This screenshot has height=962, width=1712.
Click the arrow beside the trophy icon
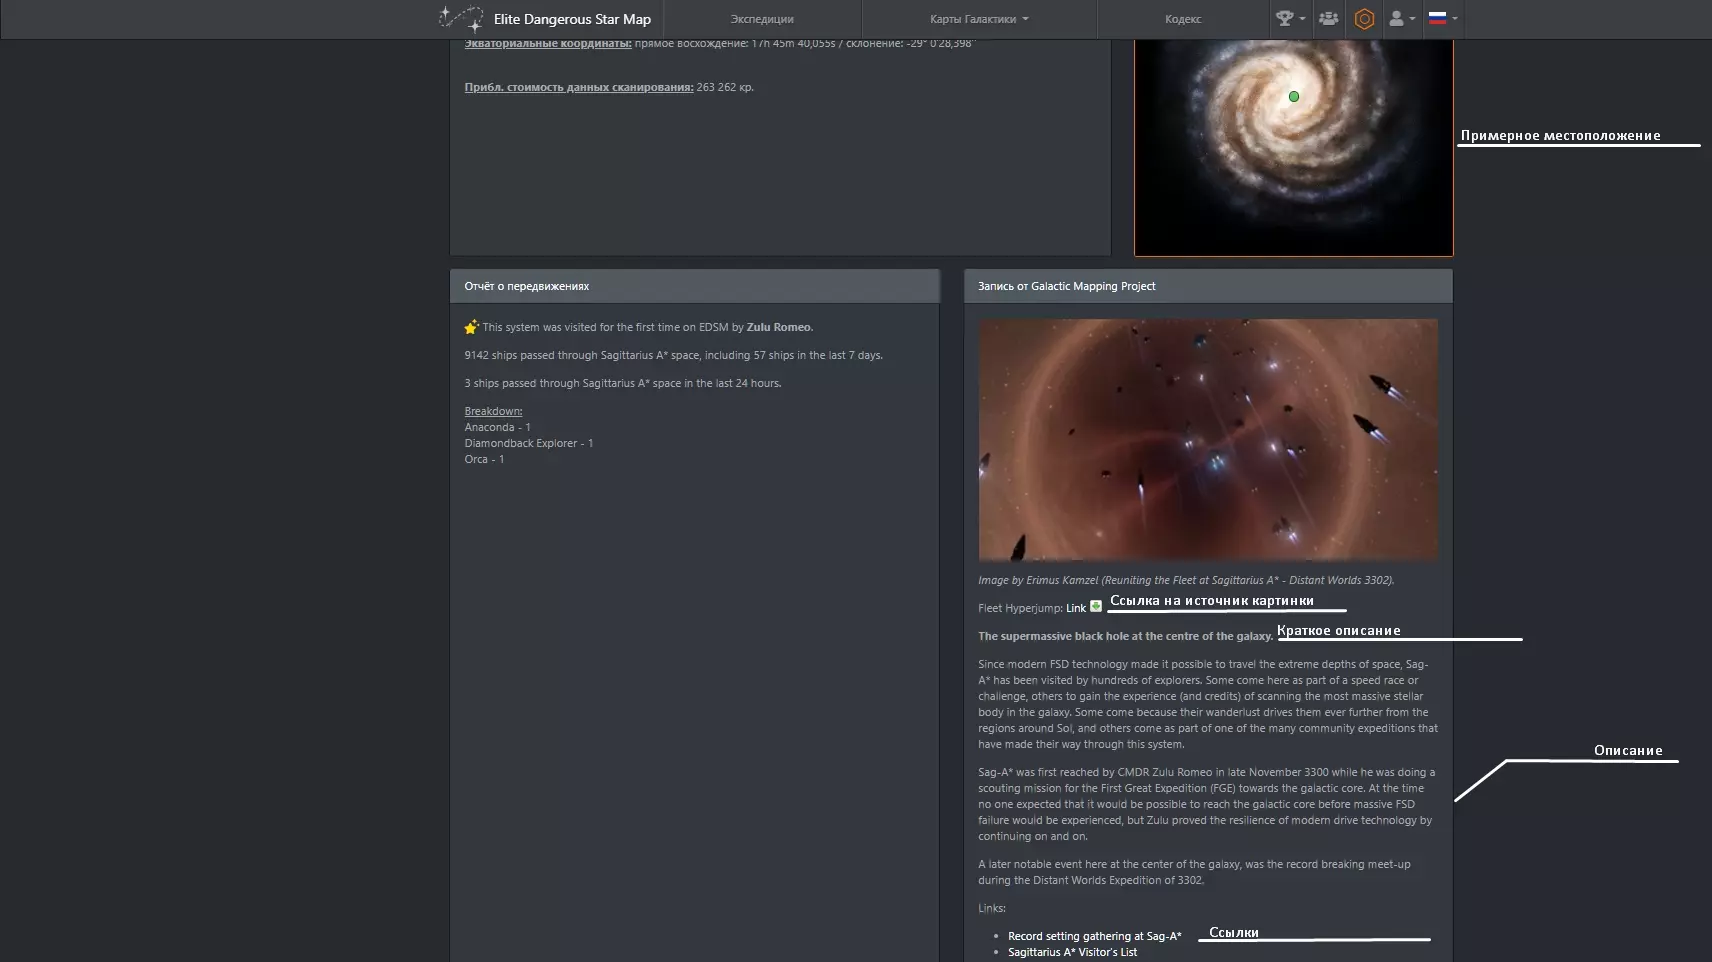[1302, 19]
